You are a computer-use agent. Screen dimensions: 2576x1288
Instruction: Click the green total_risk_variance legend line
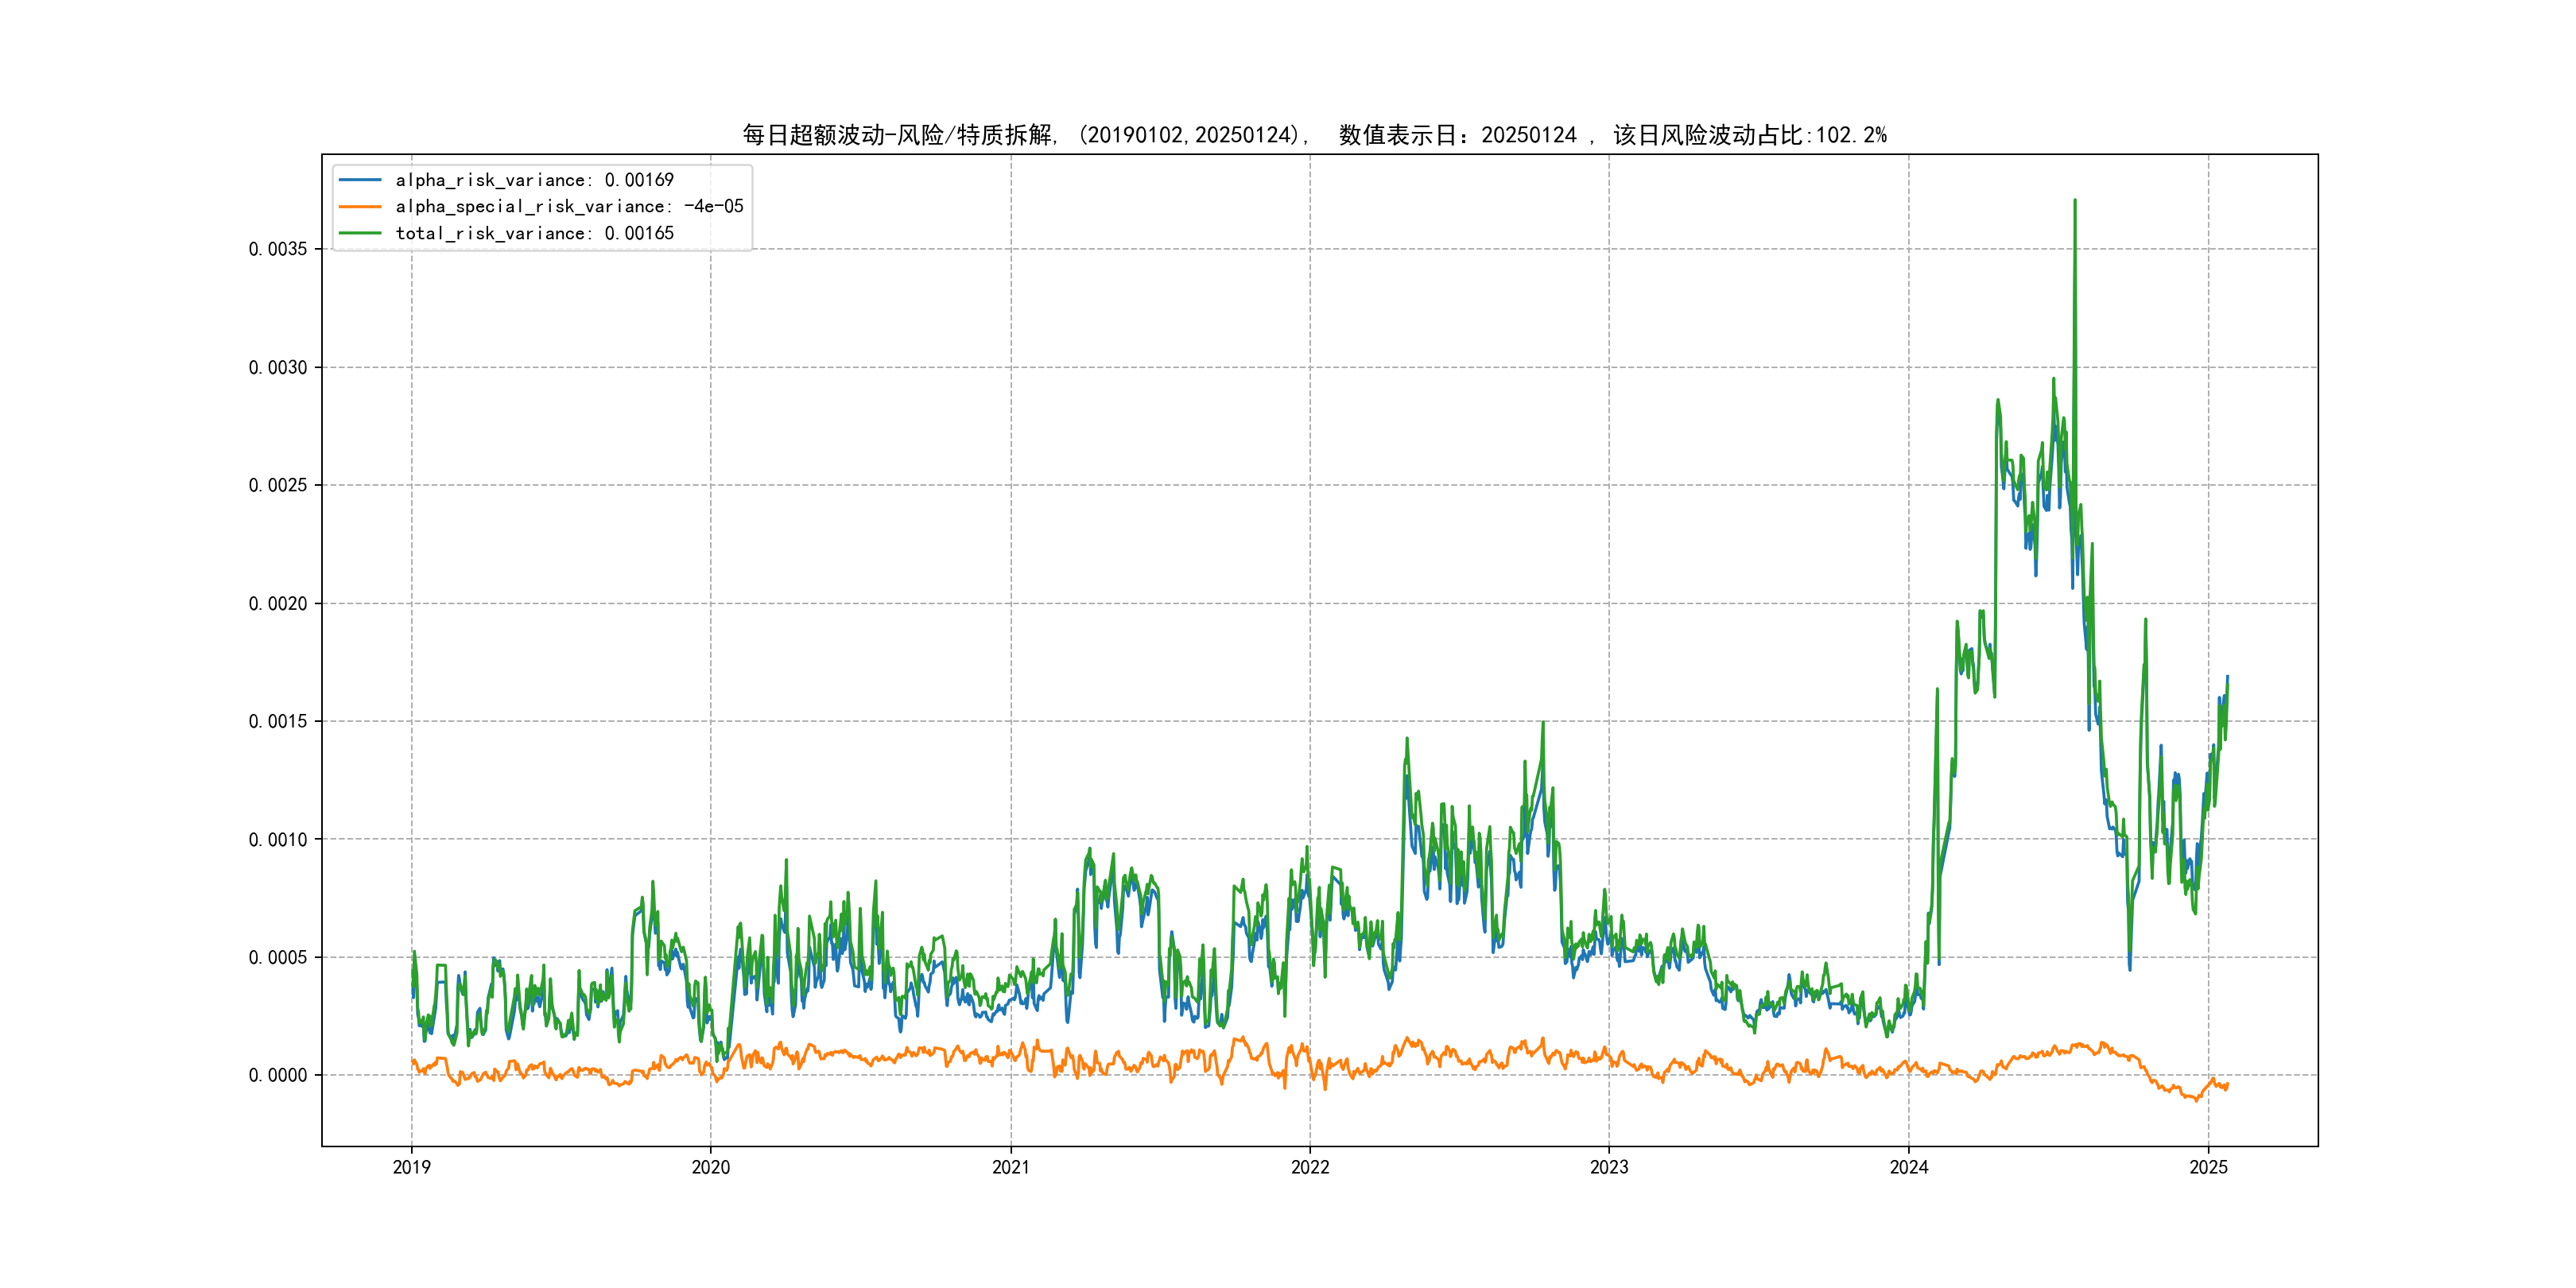coord(360,233)
